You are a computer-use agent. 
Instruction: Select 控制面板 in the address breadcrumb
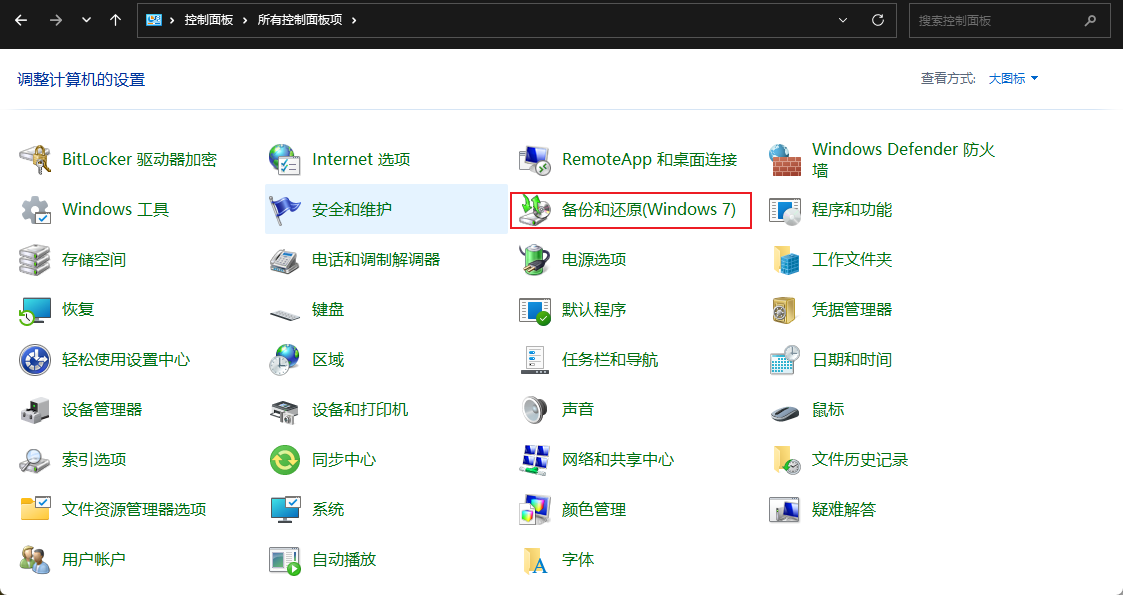pos(208,20)
